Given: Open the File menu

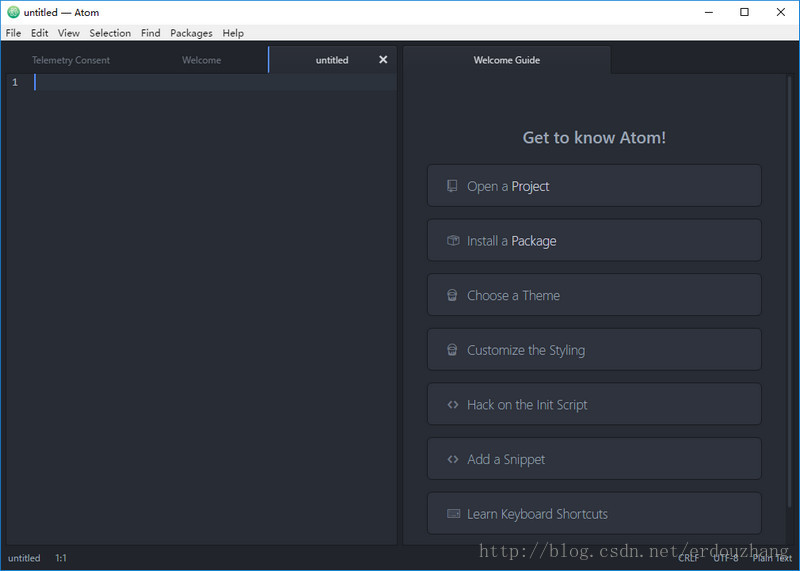Looking at the screenshot, I should pyautogui.click(x=13, y=33).
